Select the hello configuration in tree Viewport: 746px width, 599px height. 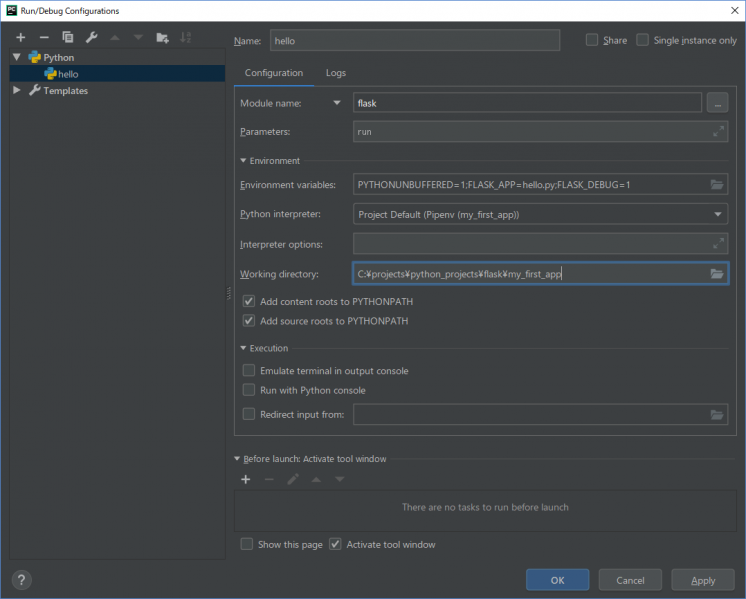pos(117,74)
